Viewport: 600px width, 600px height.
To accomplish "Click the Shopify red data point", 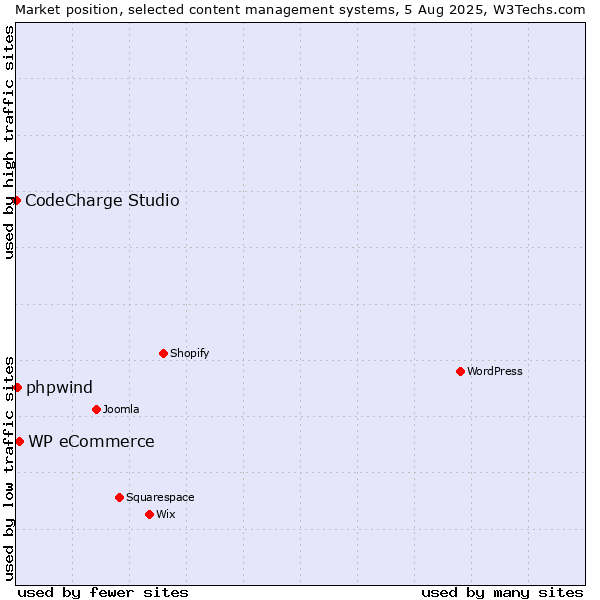I will [x=163, y=354].
